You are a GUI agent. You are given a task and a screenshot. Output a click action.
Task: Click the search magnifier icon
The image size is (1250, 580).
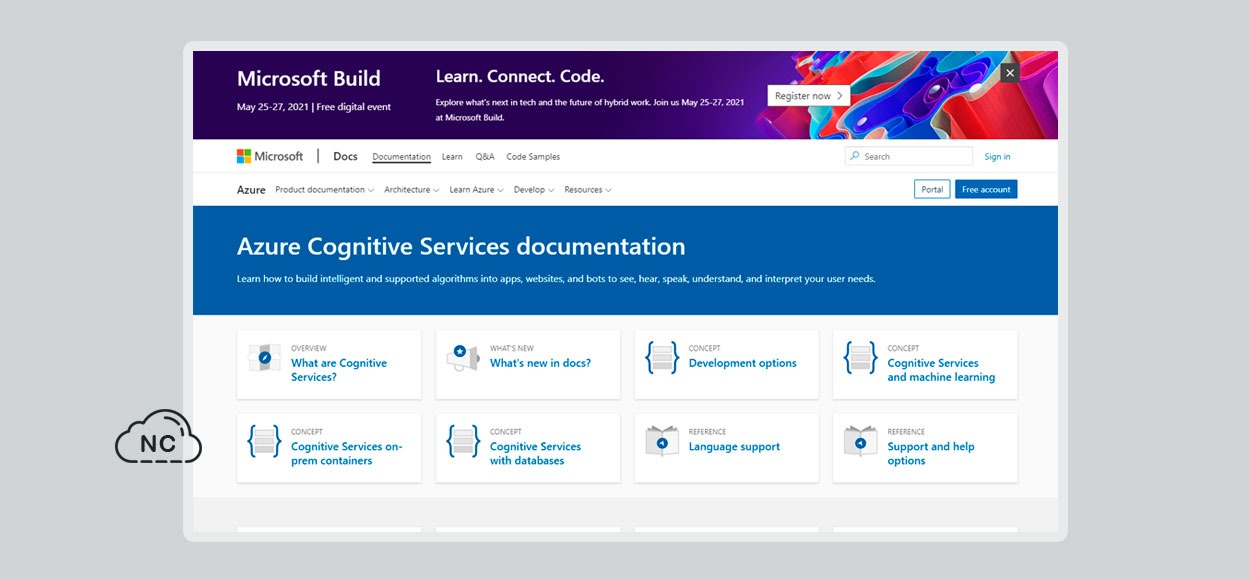point(855,156)
